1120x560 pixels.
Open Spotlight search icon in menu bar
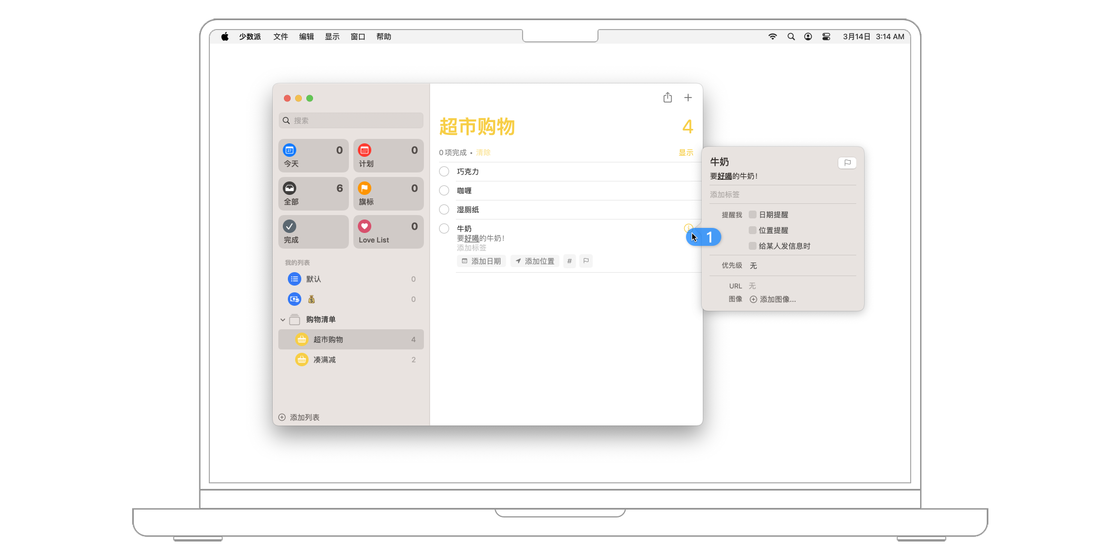791,36
